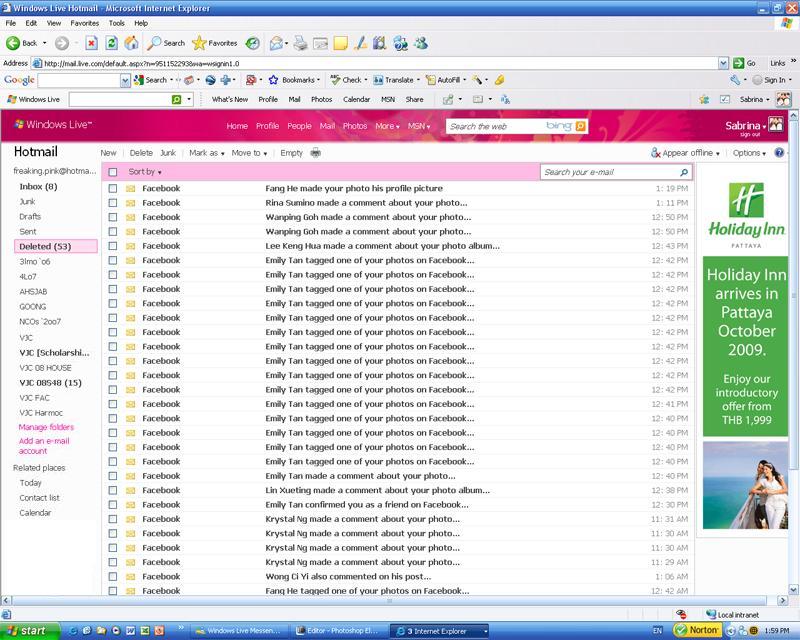This screenshot has width=800, height=640.
Task: Click the Bing orange search button
Action: click(580, 126)
